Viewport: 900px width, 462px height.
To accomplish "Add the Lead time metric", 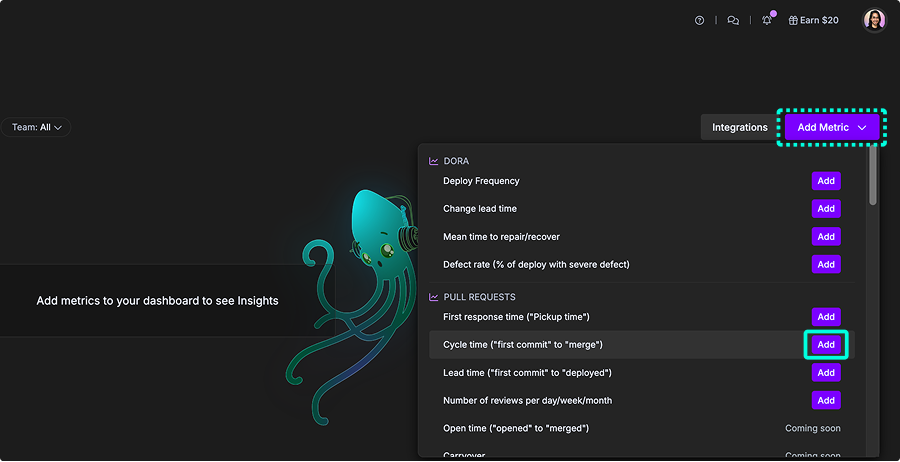I will pyautogui.click(x=826, y=372).
